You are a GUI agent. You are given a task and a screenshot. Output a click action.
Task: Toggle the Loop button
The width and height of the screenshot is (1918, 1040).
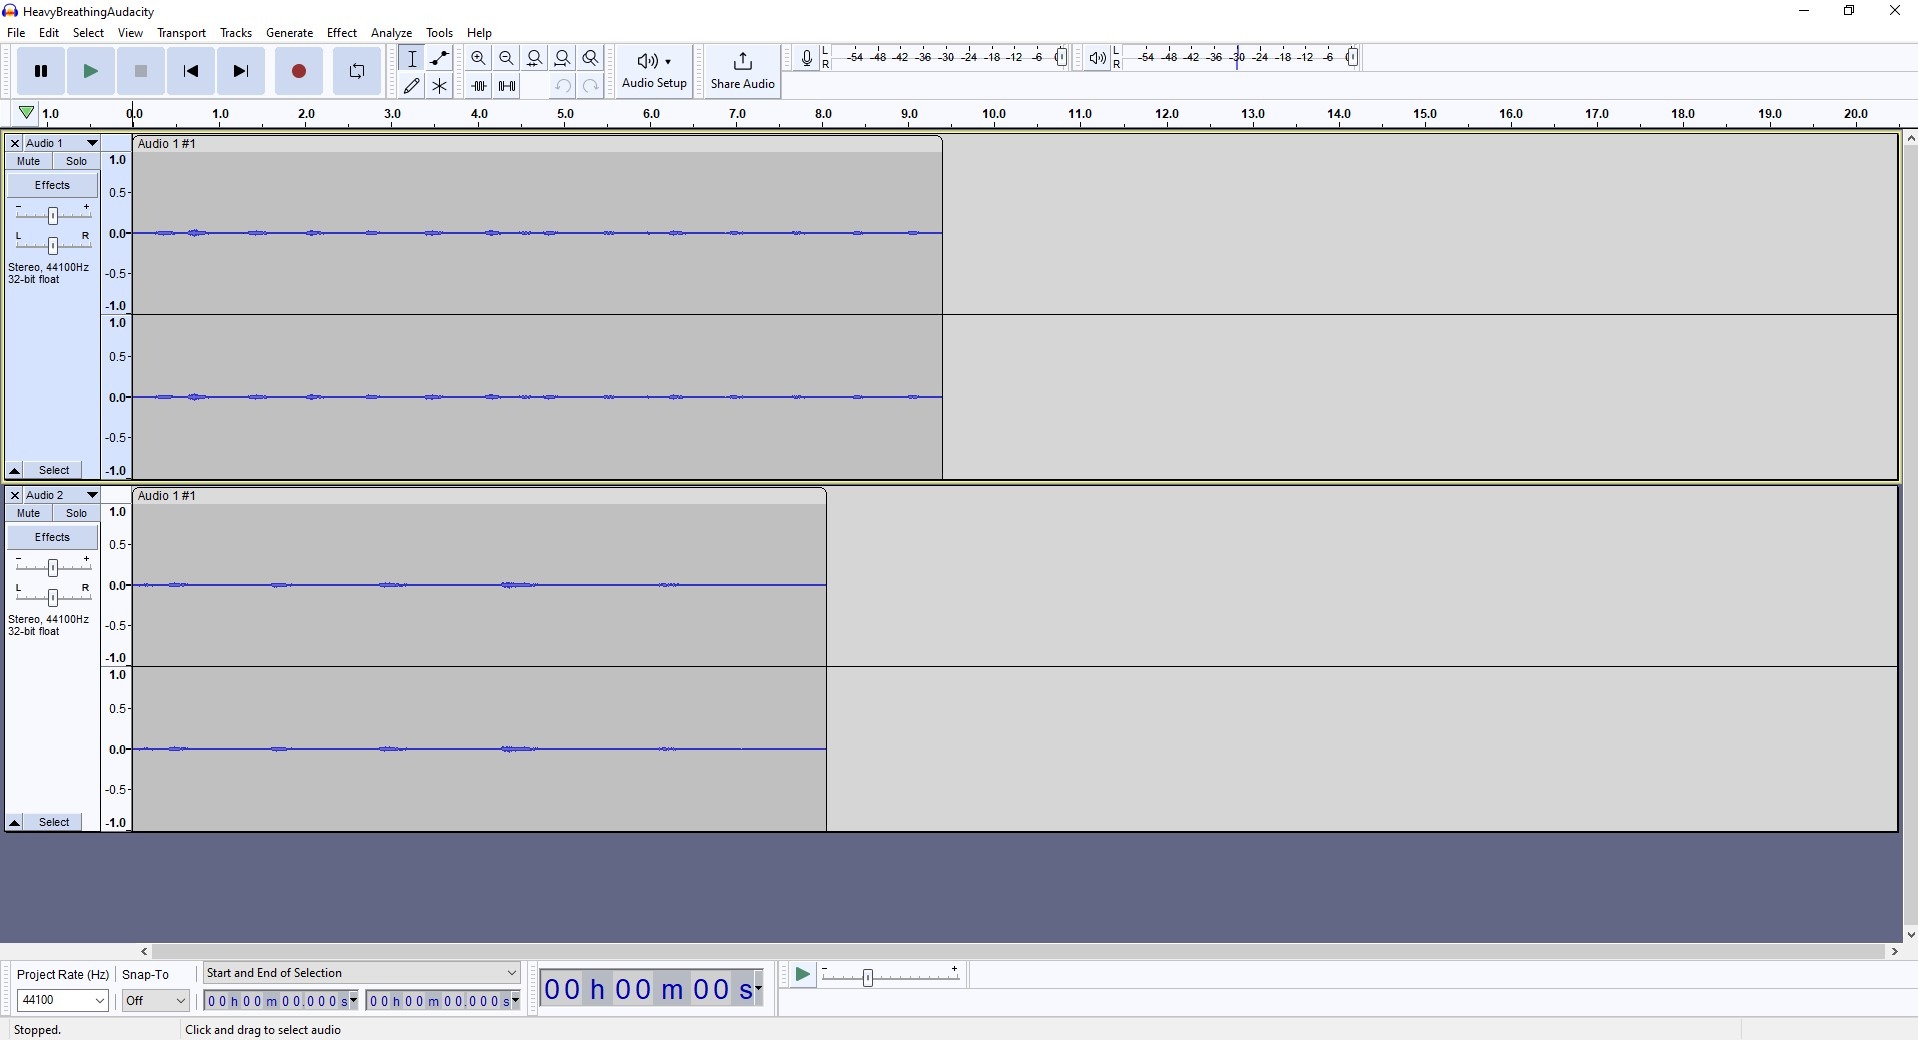tap(356, 71)
